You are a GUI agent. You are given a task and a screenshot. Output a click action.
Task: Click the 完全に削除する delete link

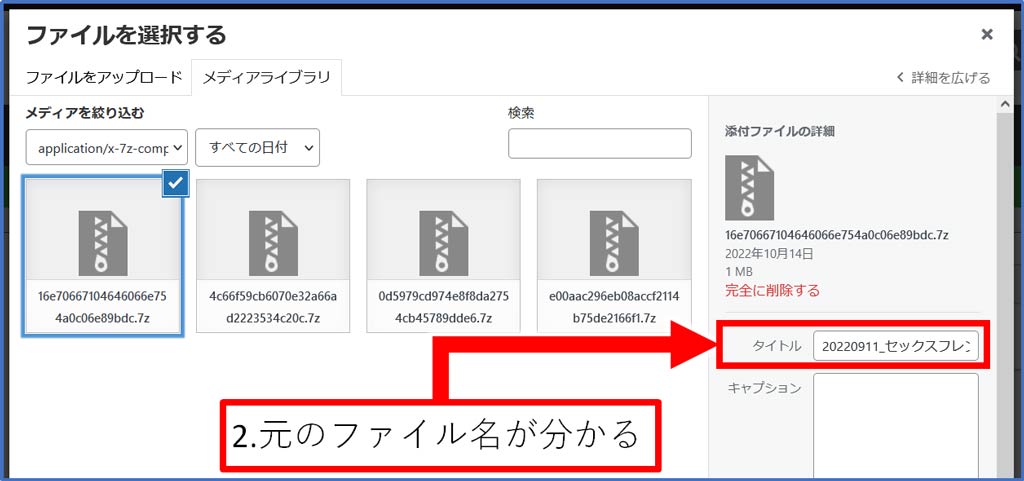click(772, 290)
